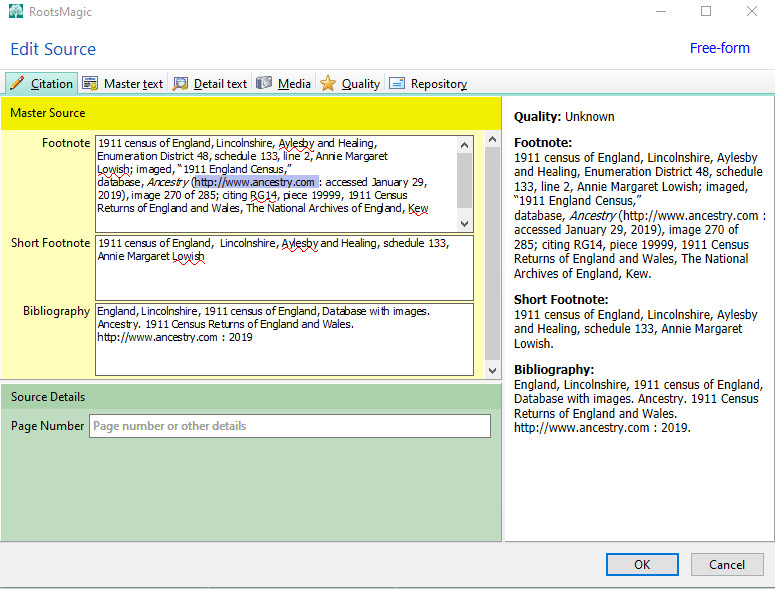Click the misspelled word Lowish in Short Footnote box
The height and width of the screenshot is (589, 775).
(x=188, y=256)
